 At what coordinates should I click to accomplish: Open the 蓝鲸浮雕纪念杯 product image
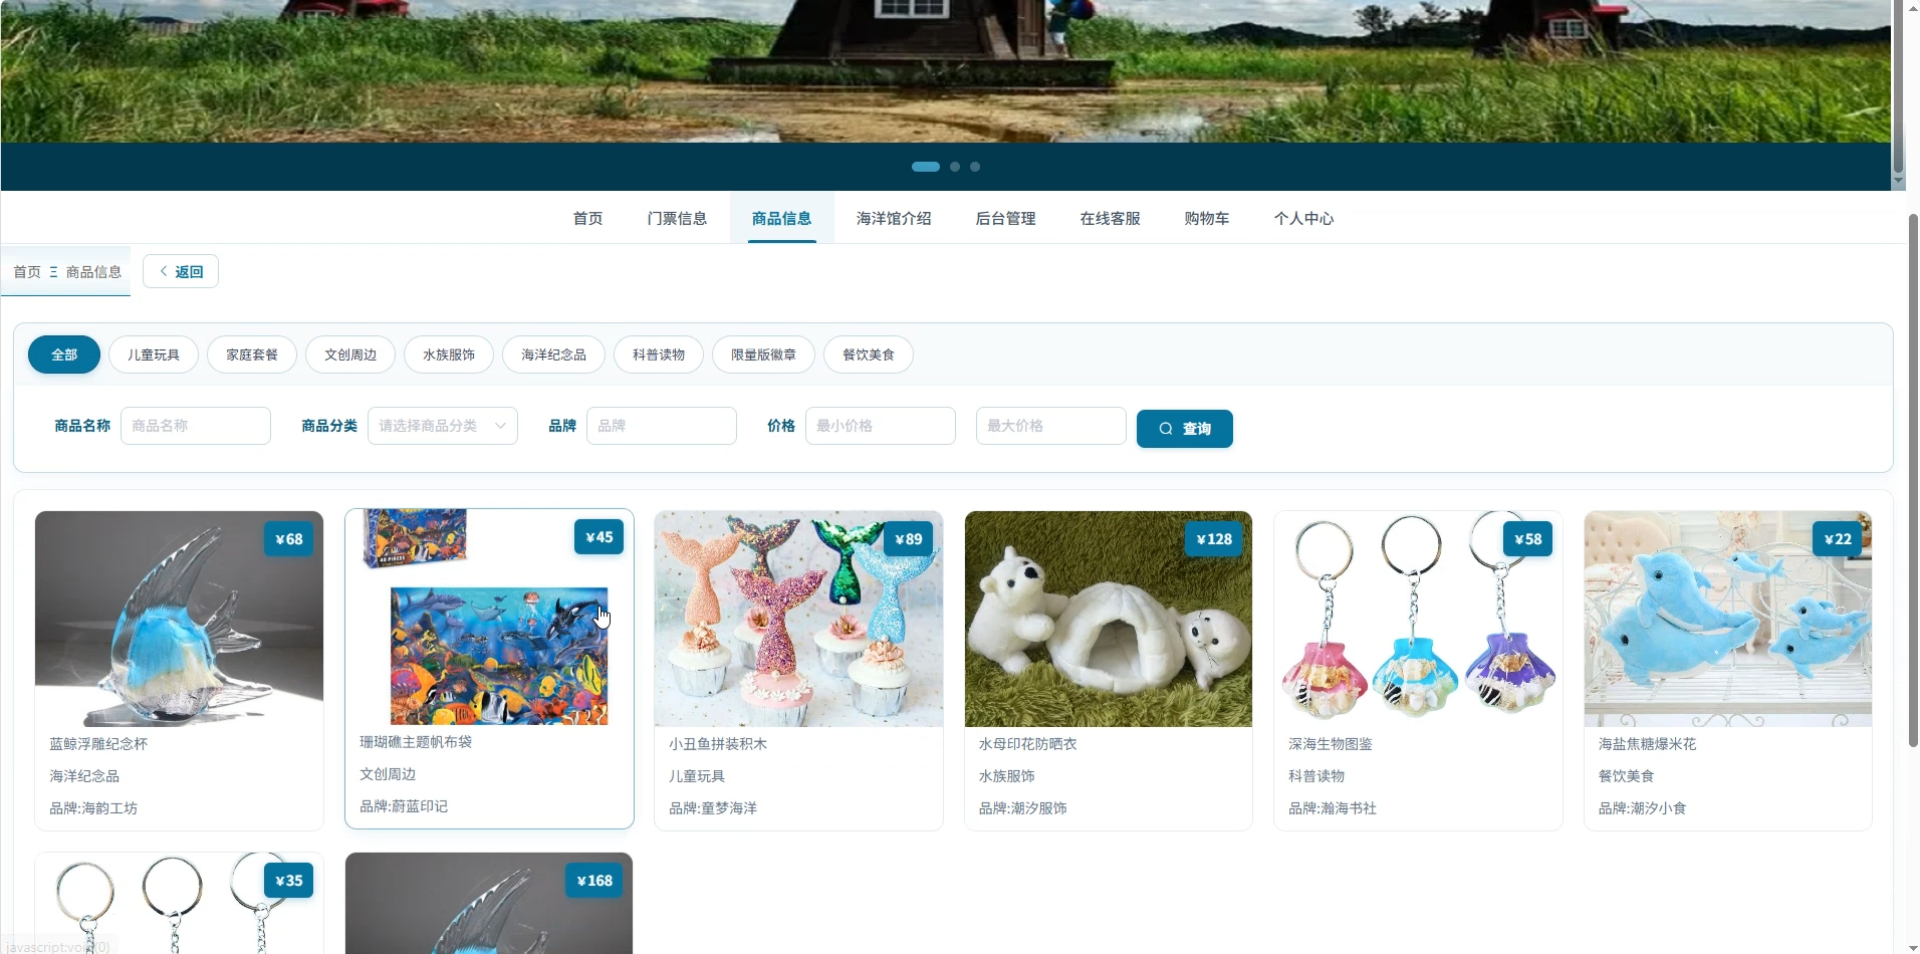pyautogui.click(x=179, y=619)
